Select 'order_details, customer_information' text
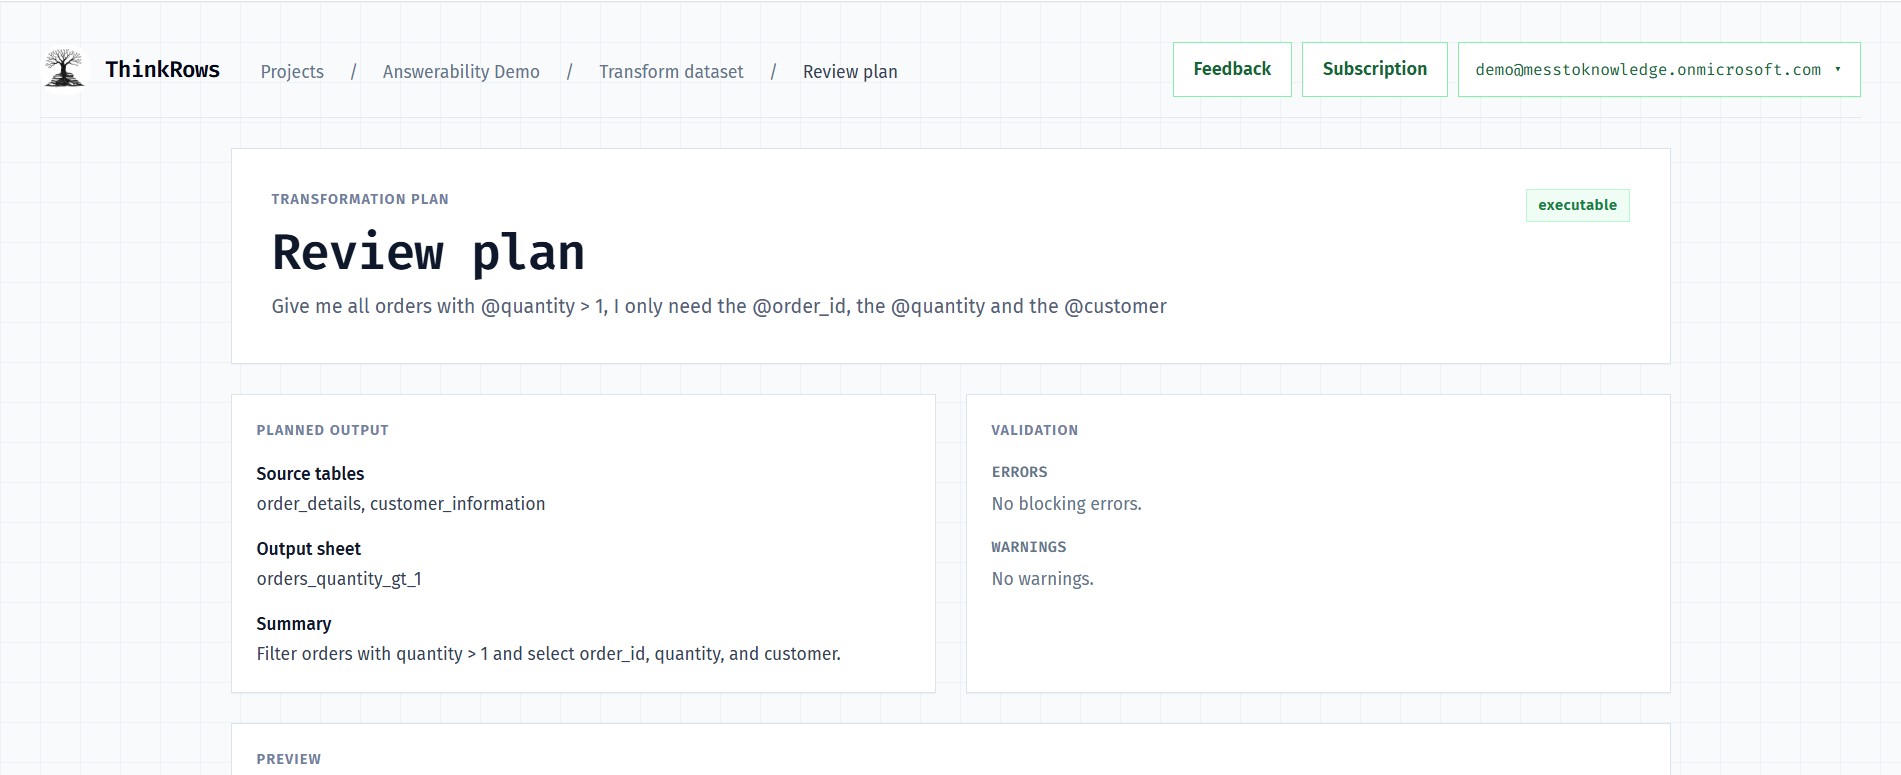 pyautogui.click(x=401, y=503)
